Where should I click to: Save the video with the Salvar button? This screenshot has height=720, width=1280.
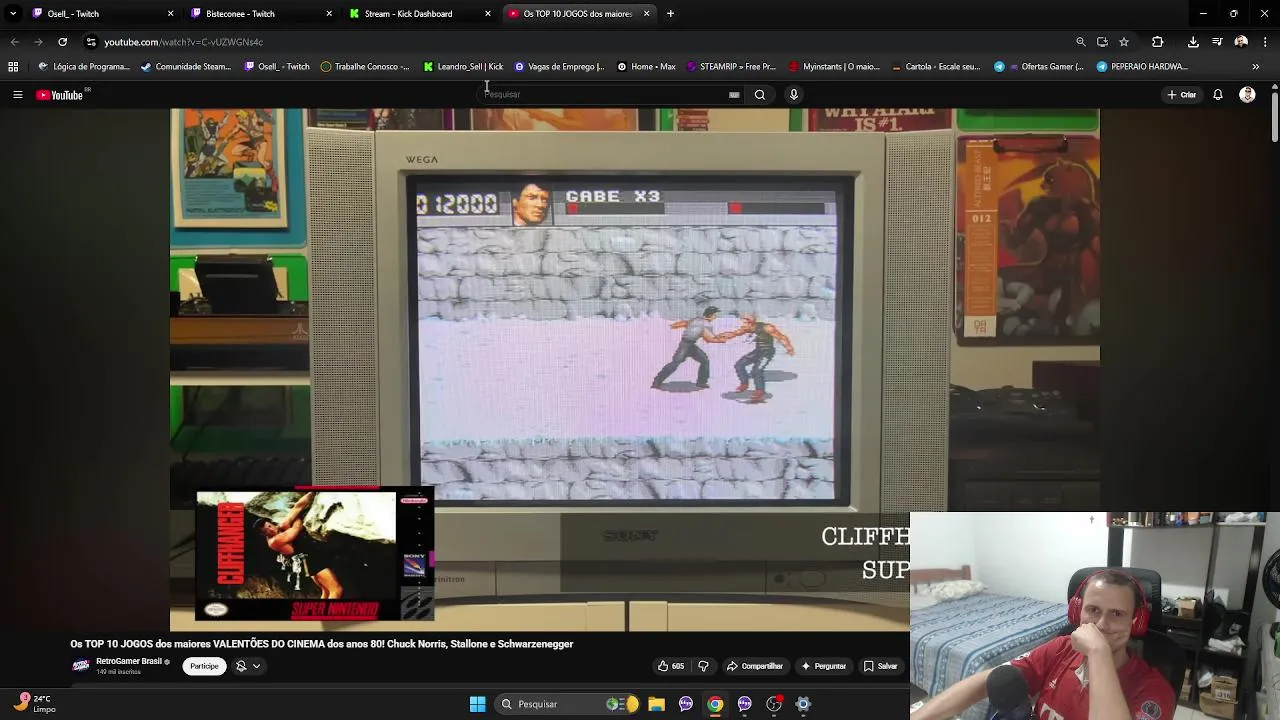881,666
